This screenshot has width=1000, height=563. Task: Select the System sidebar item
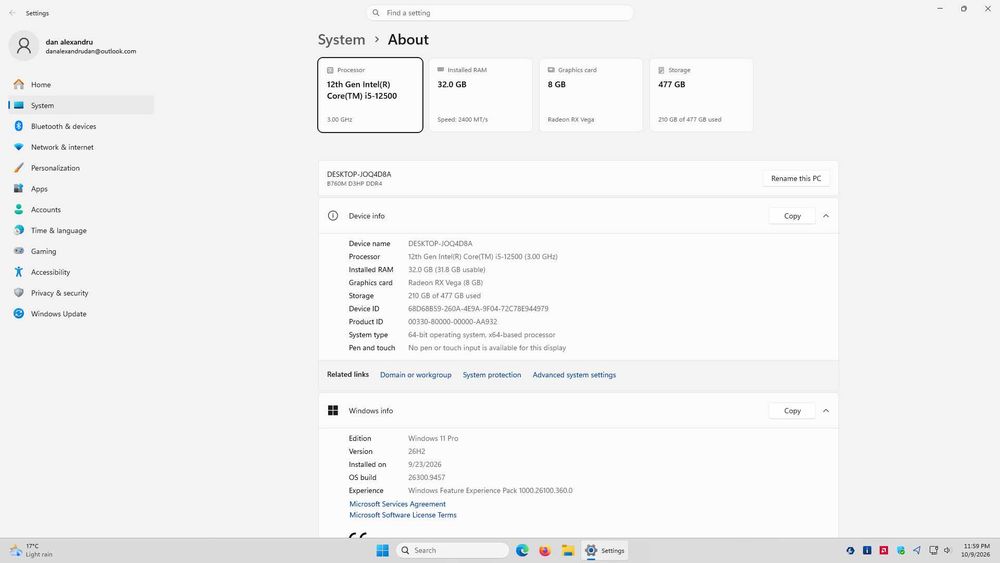81,105
